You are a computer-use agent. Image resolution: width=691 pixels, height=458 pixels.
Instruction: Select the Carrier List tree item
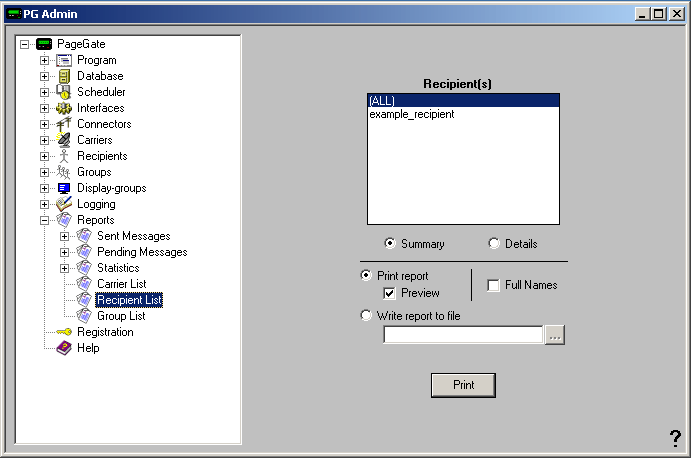(x=122, y=284)
